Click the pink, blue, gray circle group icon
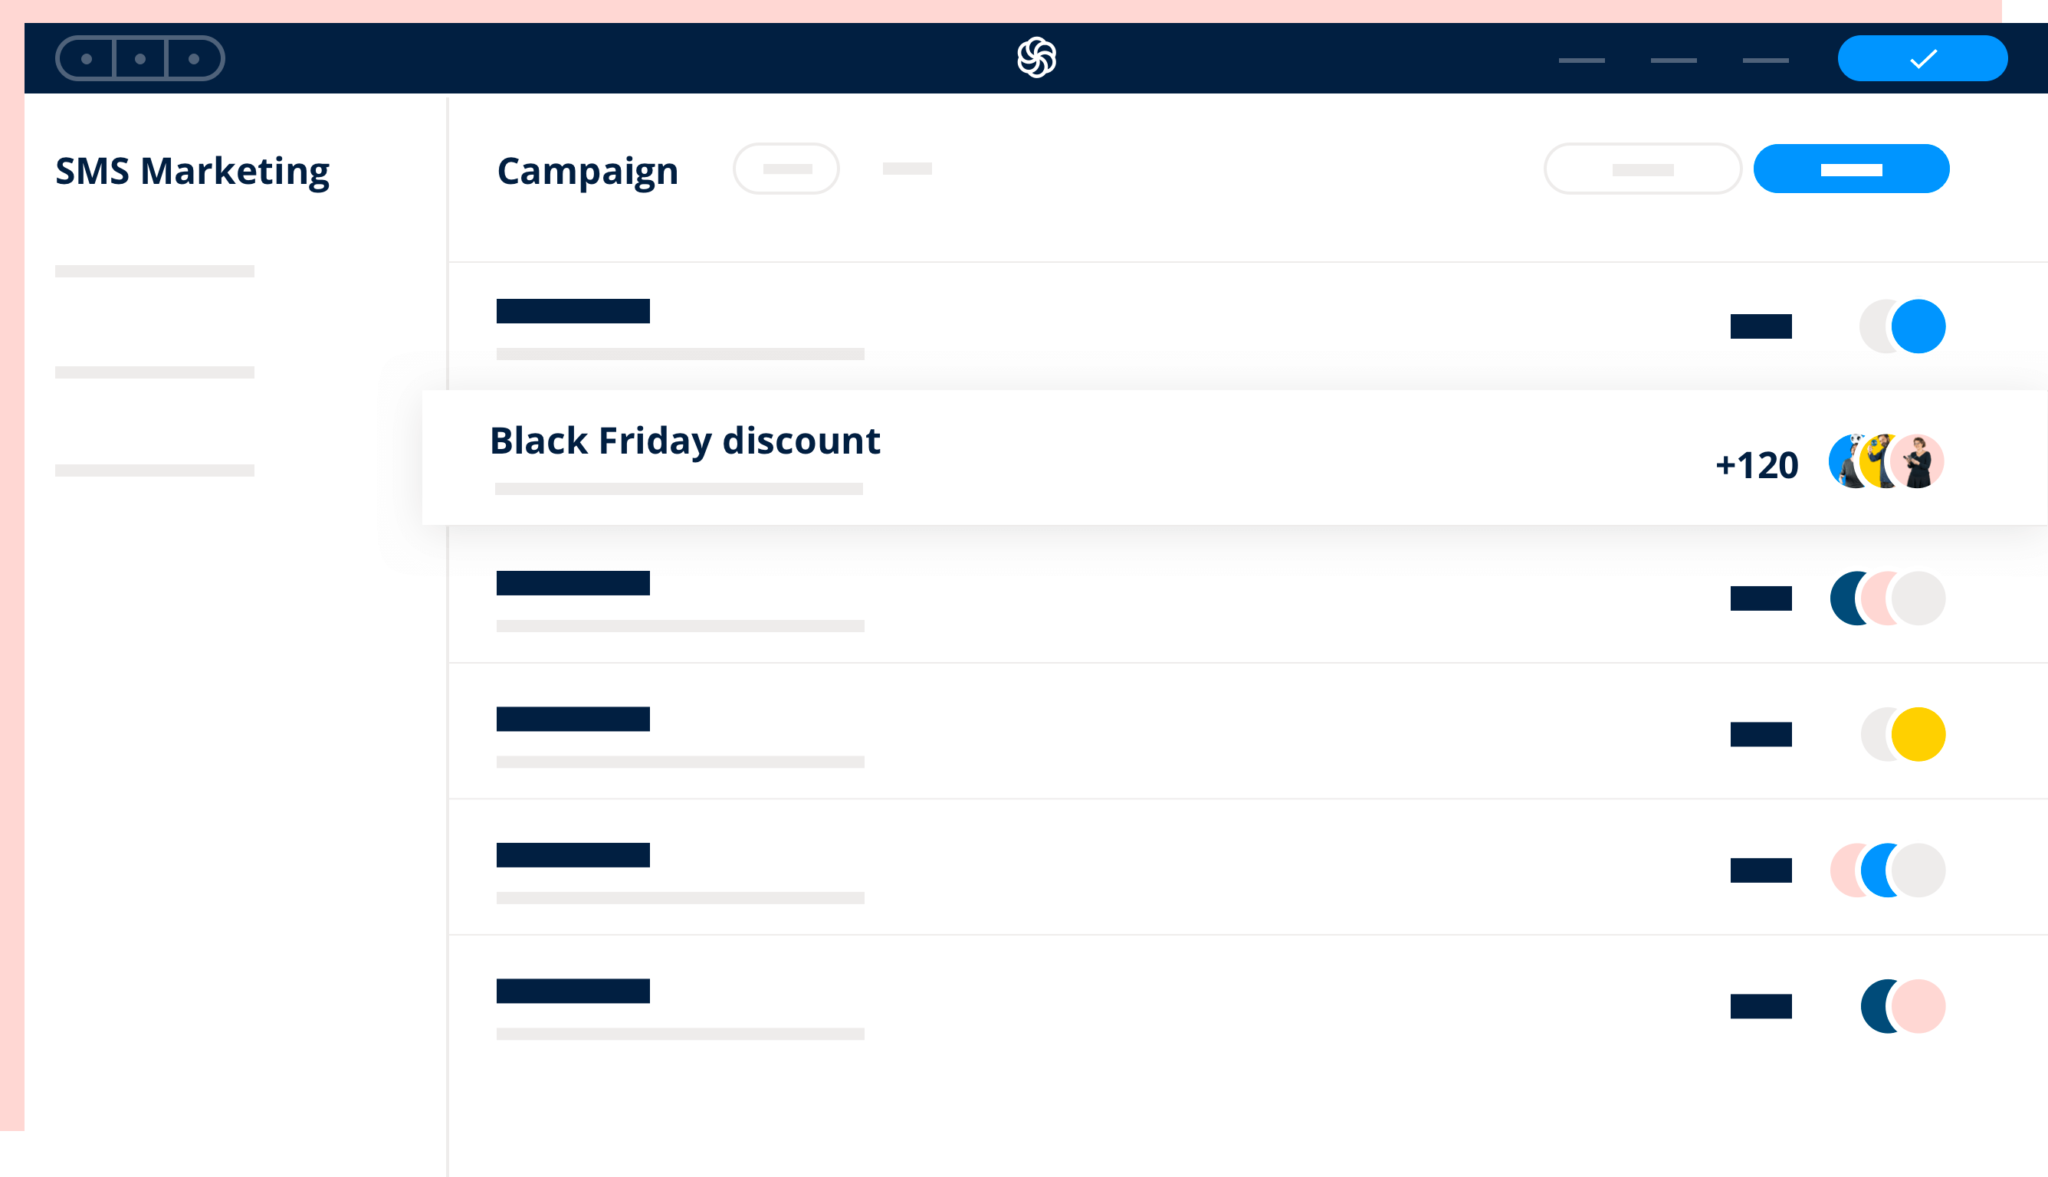This screenshot has width=2048, height=1177. click(1887, 870)
